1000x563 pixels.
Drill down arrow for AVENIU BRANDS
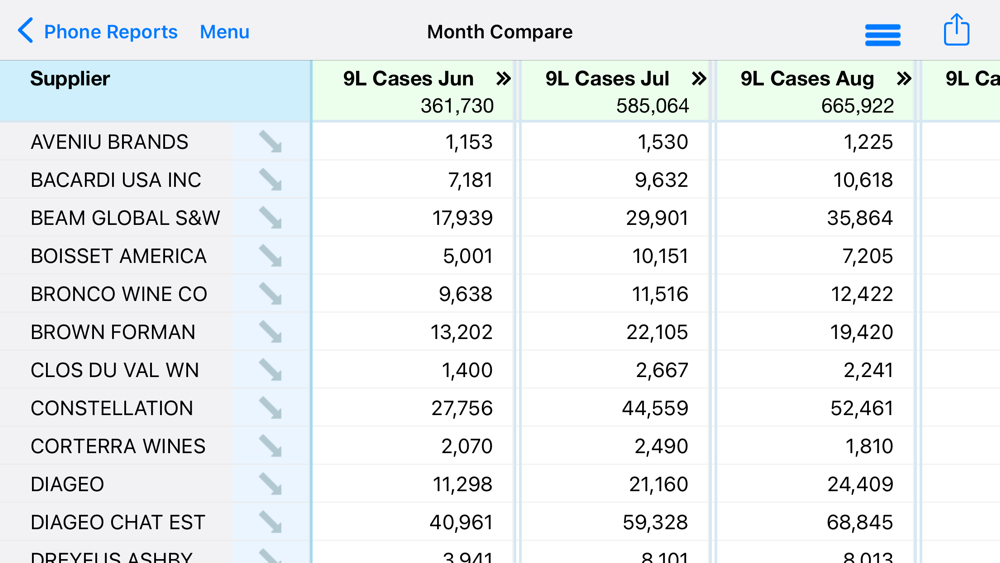pyautogui.click(x=270, y=142)
